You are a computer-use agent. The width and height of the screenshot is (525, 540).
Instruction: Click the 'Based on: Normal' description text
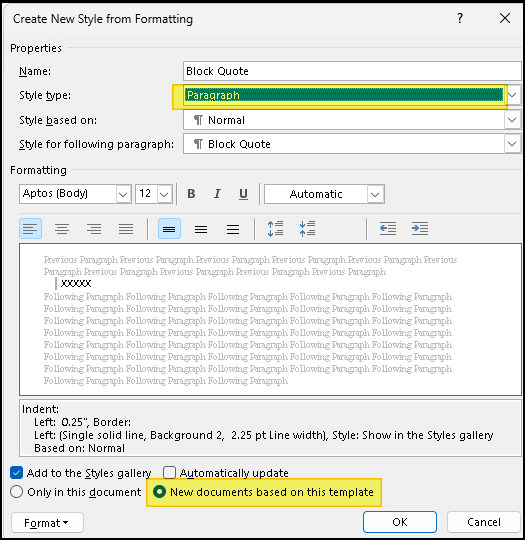point(79,448)
